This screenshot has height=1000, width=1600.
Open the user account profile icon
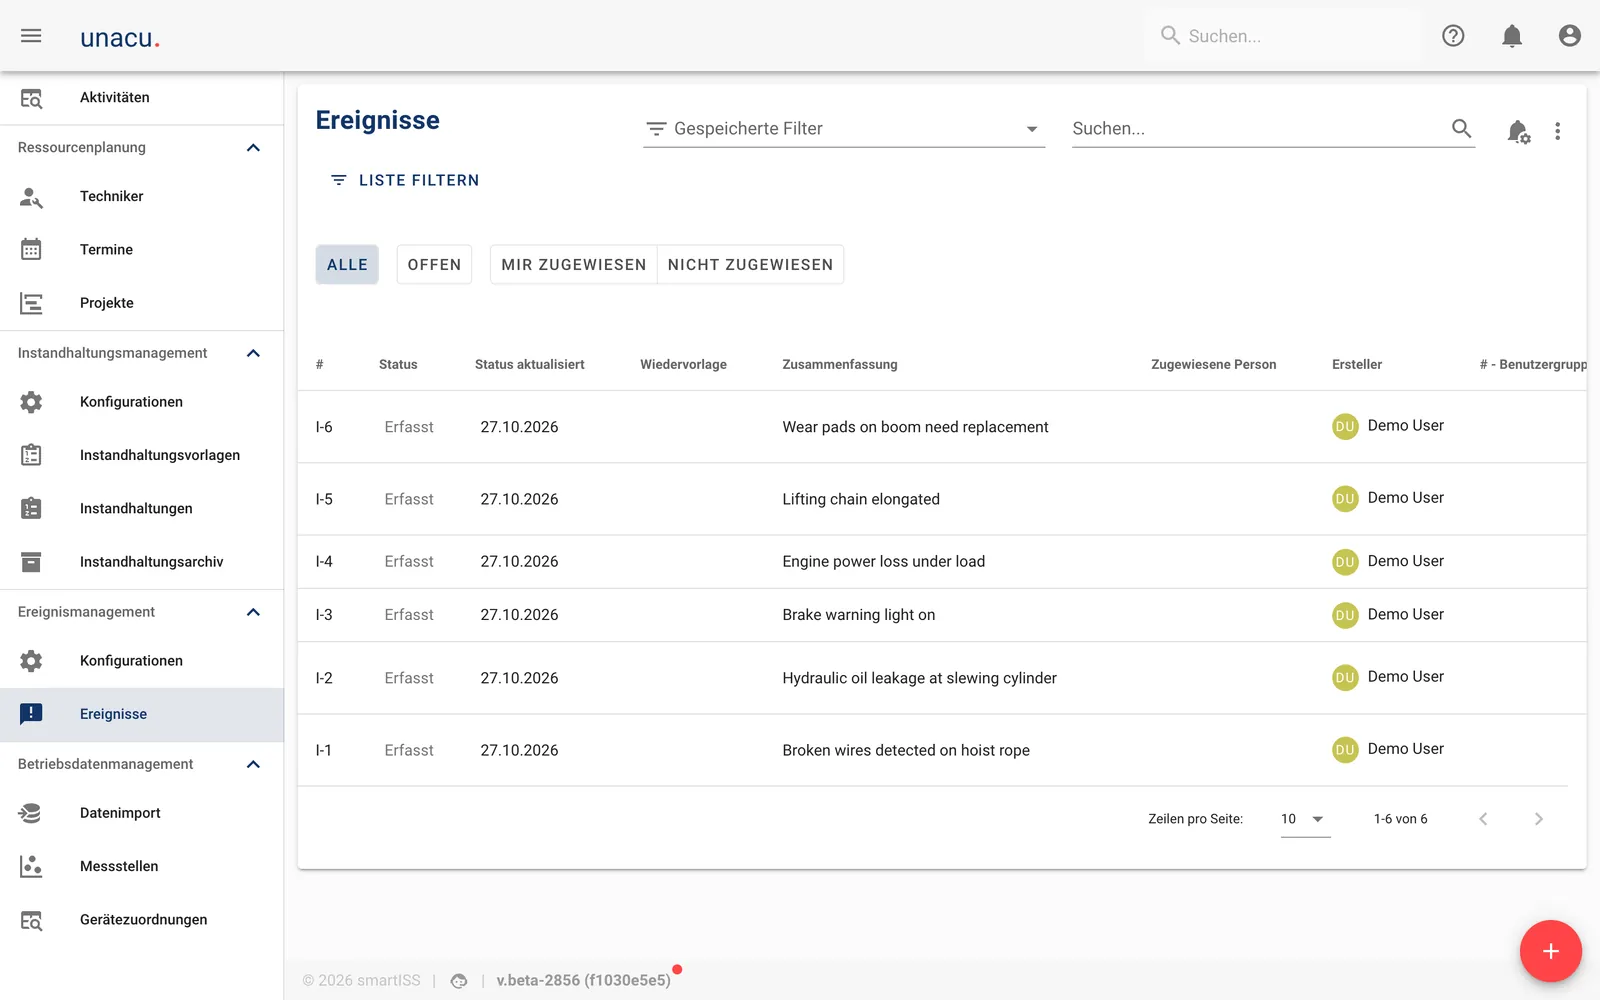pyautogui.click(x=1570, y=36)
